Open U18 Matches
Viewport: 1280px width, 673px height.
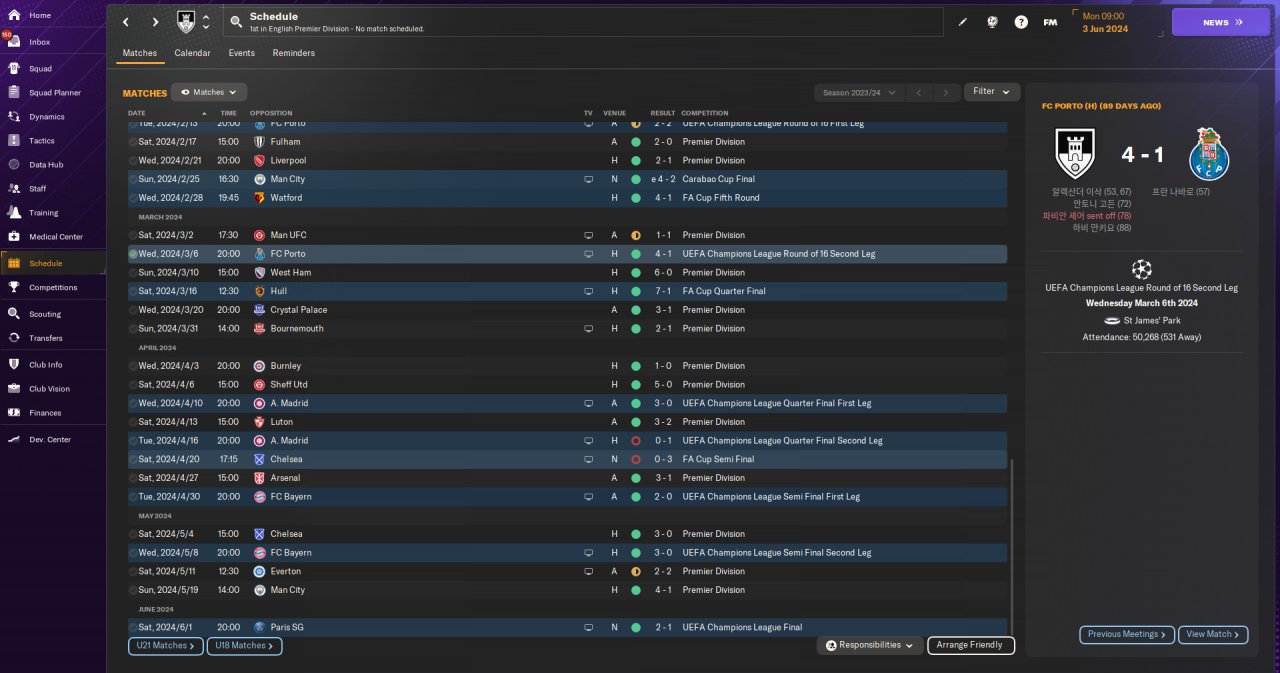point(245,646)
